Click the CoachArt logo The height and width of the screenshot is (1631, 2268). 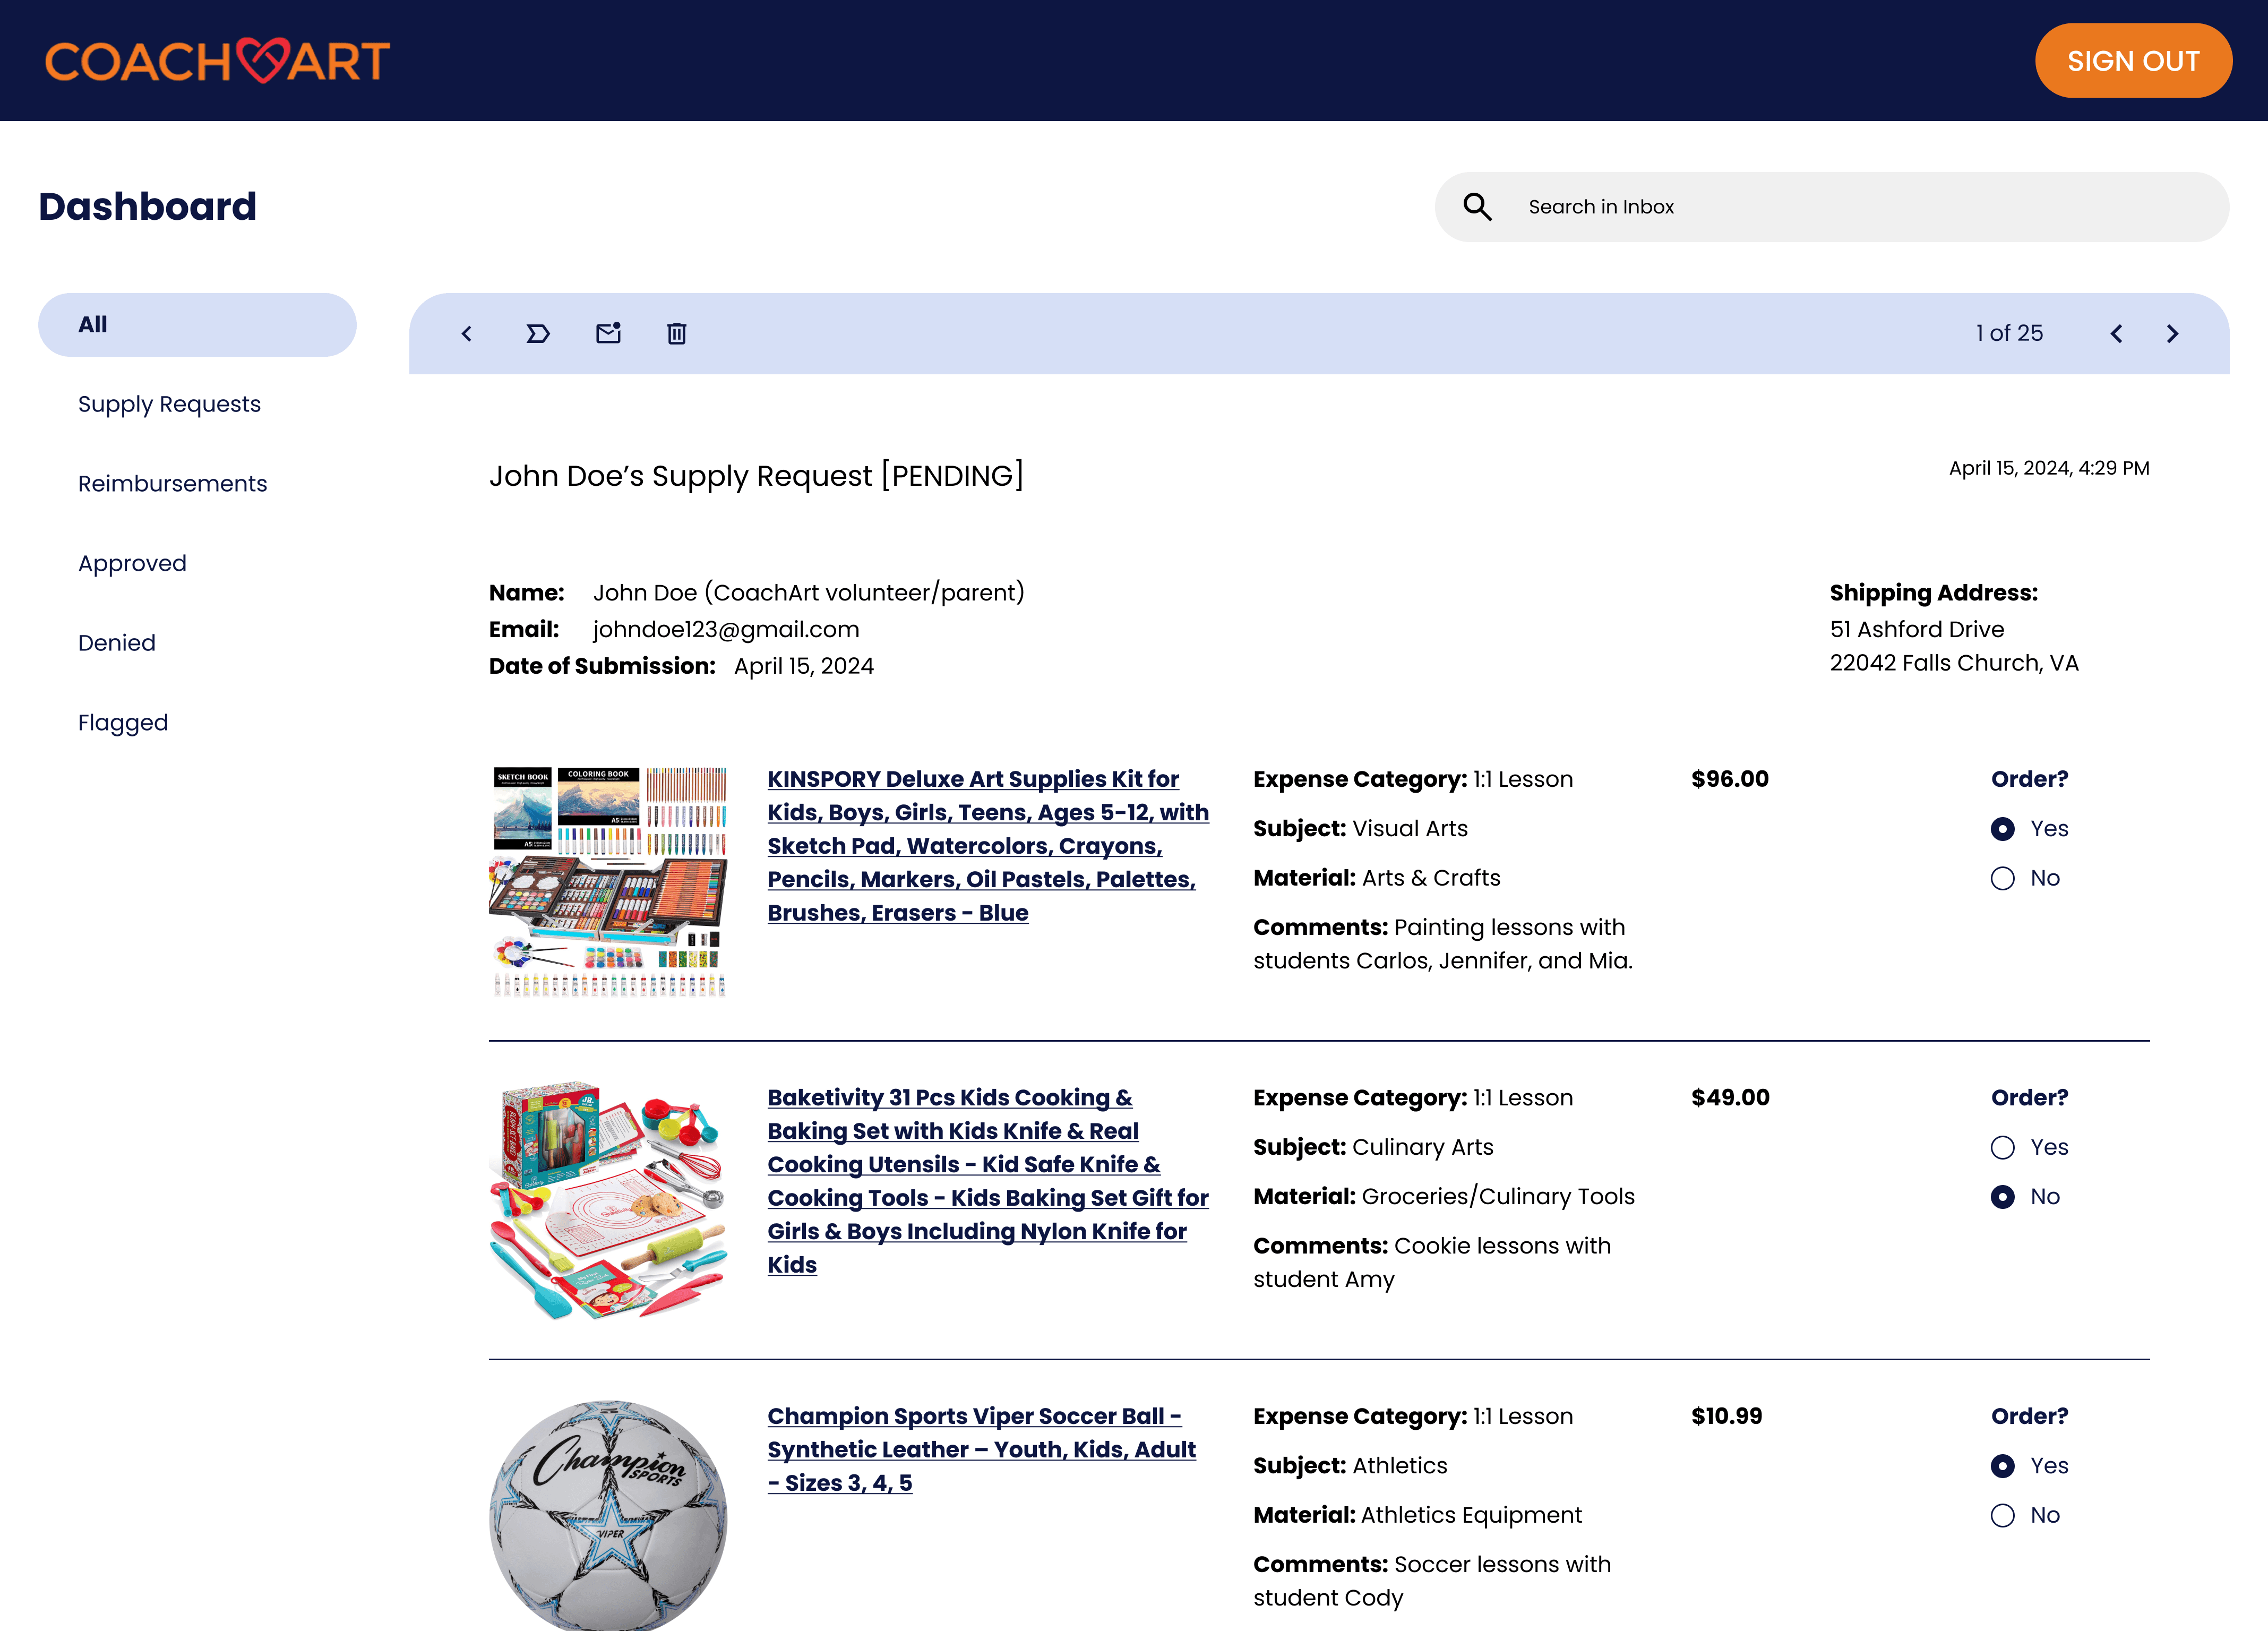(x=217, y=61)
